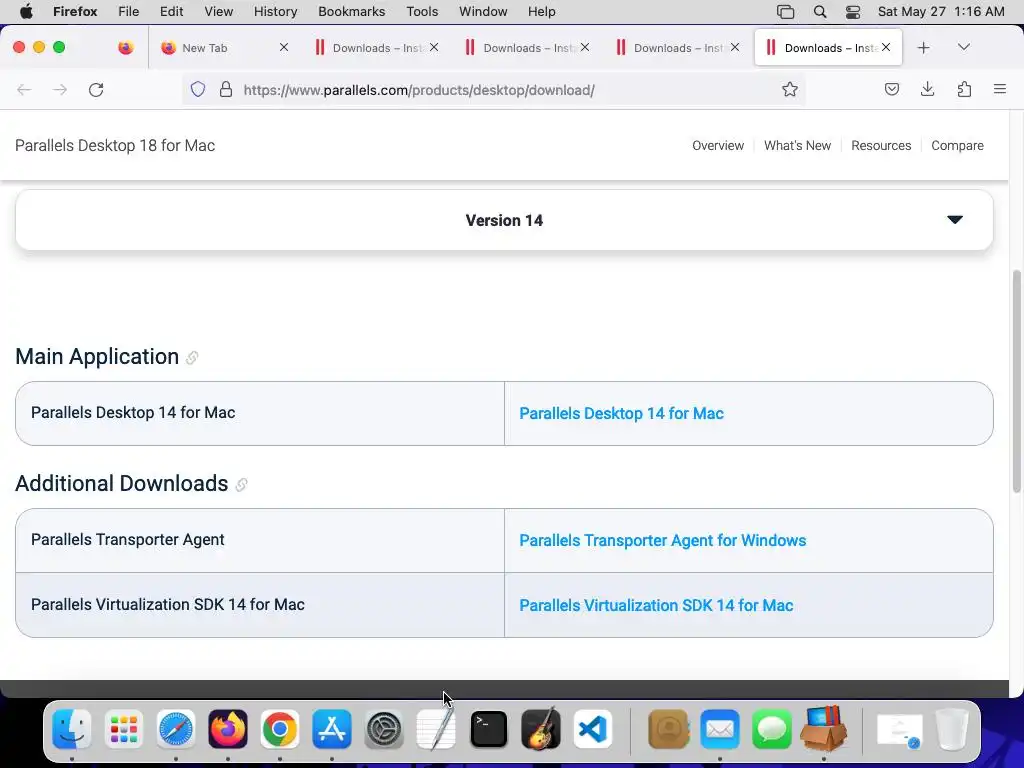Copy the Main Application anchor link icon
The height and width of the screenshot is (768, 1024).
[x=192, y=358]
